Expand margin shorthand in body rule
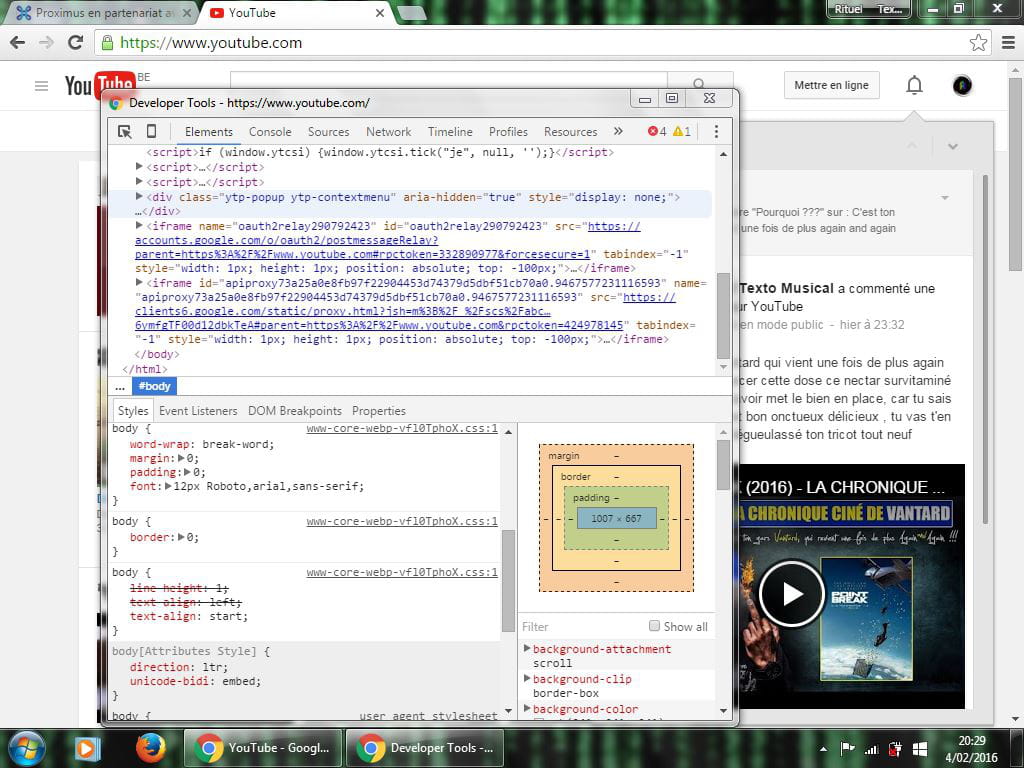The height and width of the screenshot is (768, 1024). (182, 458)
